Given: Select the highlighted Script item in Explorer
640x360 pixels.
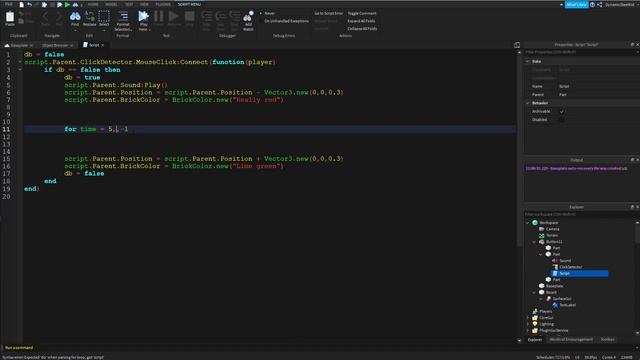Looking at the screenshot, I should point(579,273).
